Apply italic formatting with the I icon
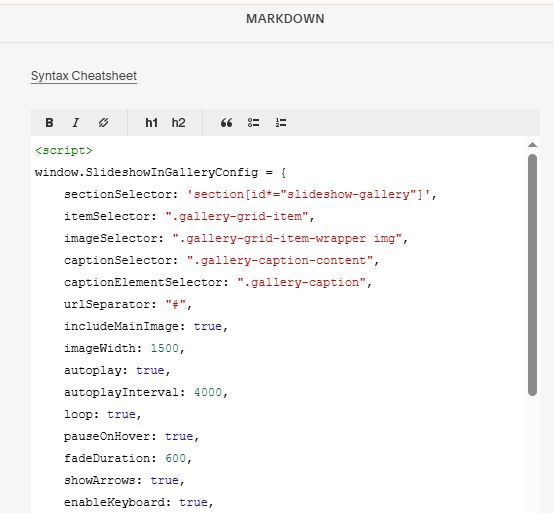Screen dimensions: 554x513 pyautogui.click(x=76, y=123)
